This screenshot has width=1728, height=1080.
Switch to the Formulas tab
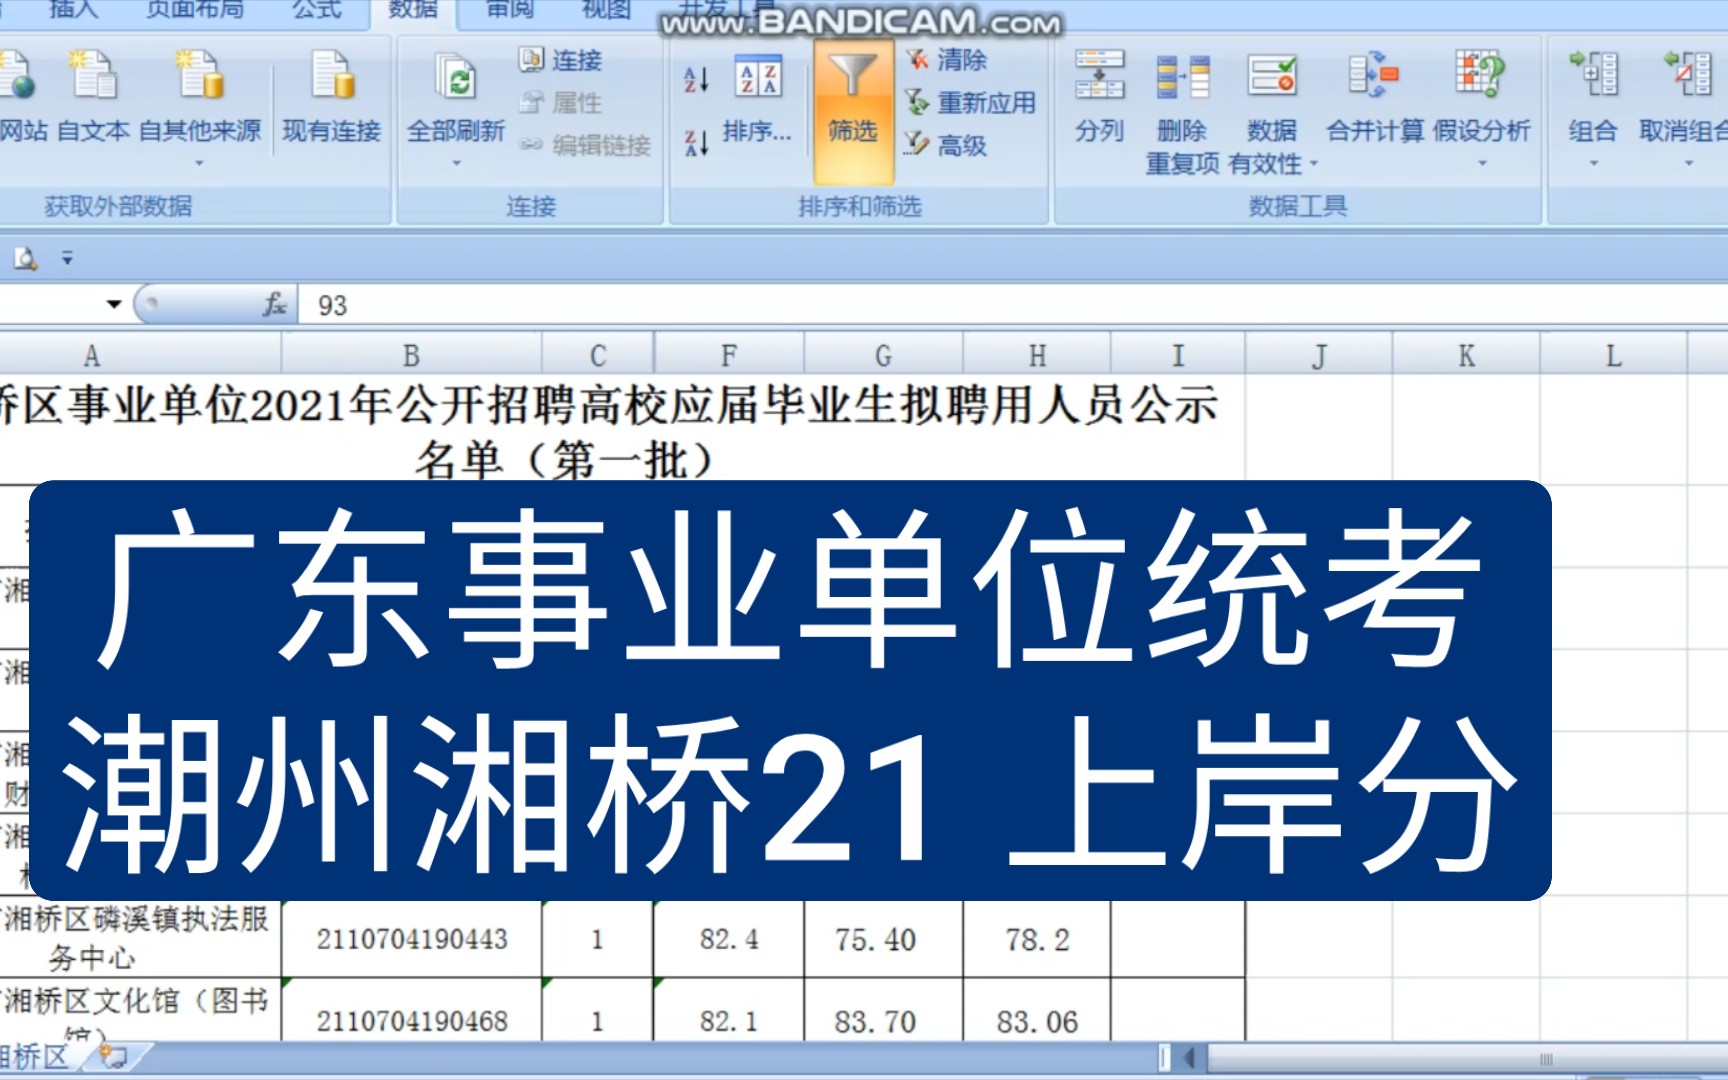pos(317,10)
